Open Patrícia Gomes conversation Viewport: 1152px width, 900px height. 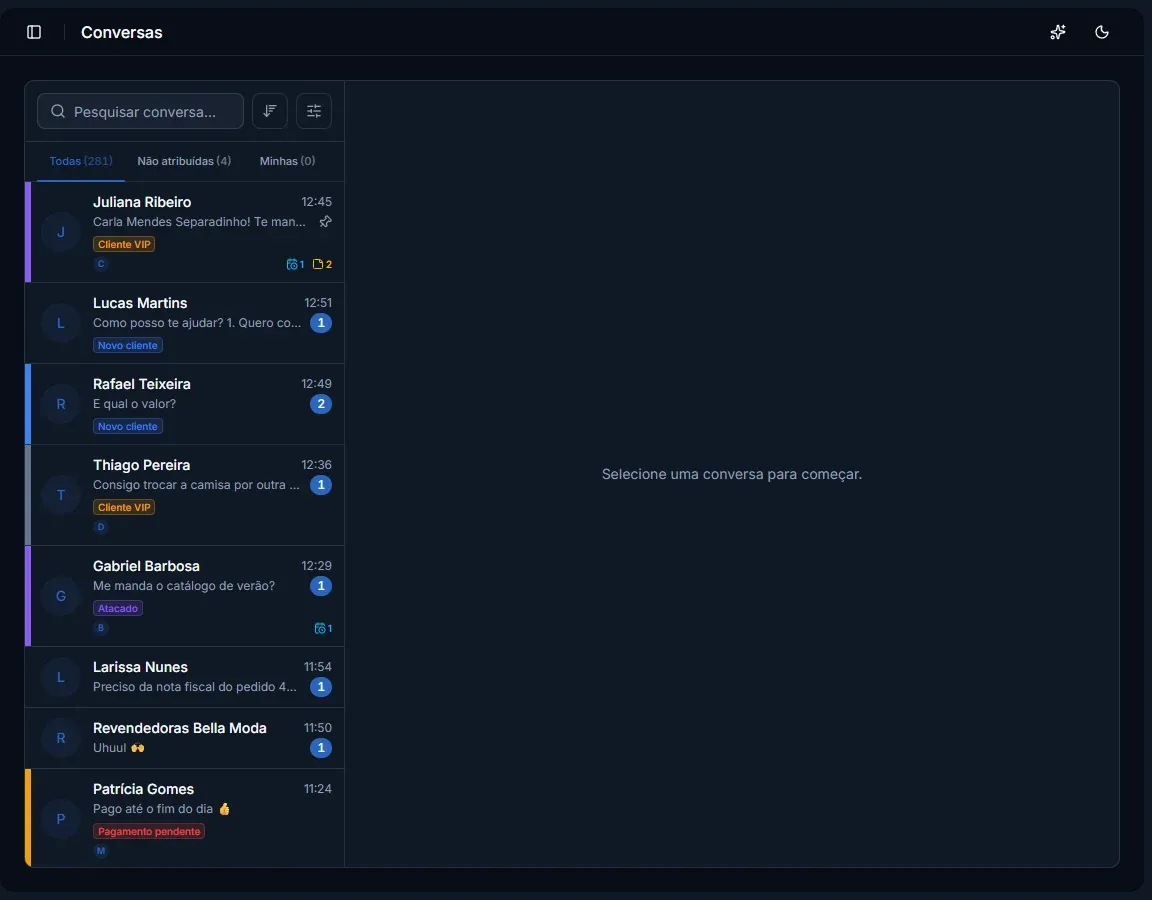[184, 818]
